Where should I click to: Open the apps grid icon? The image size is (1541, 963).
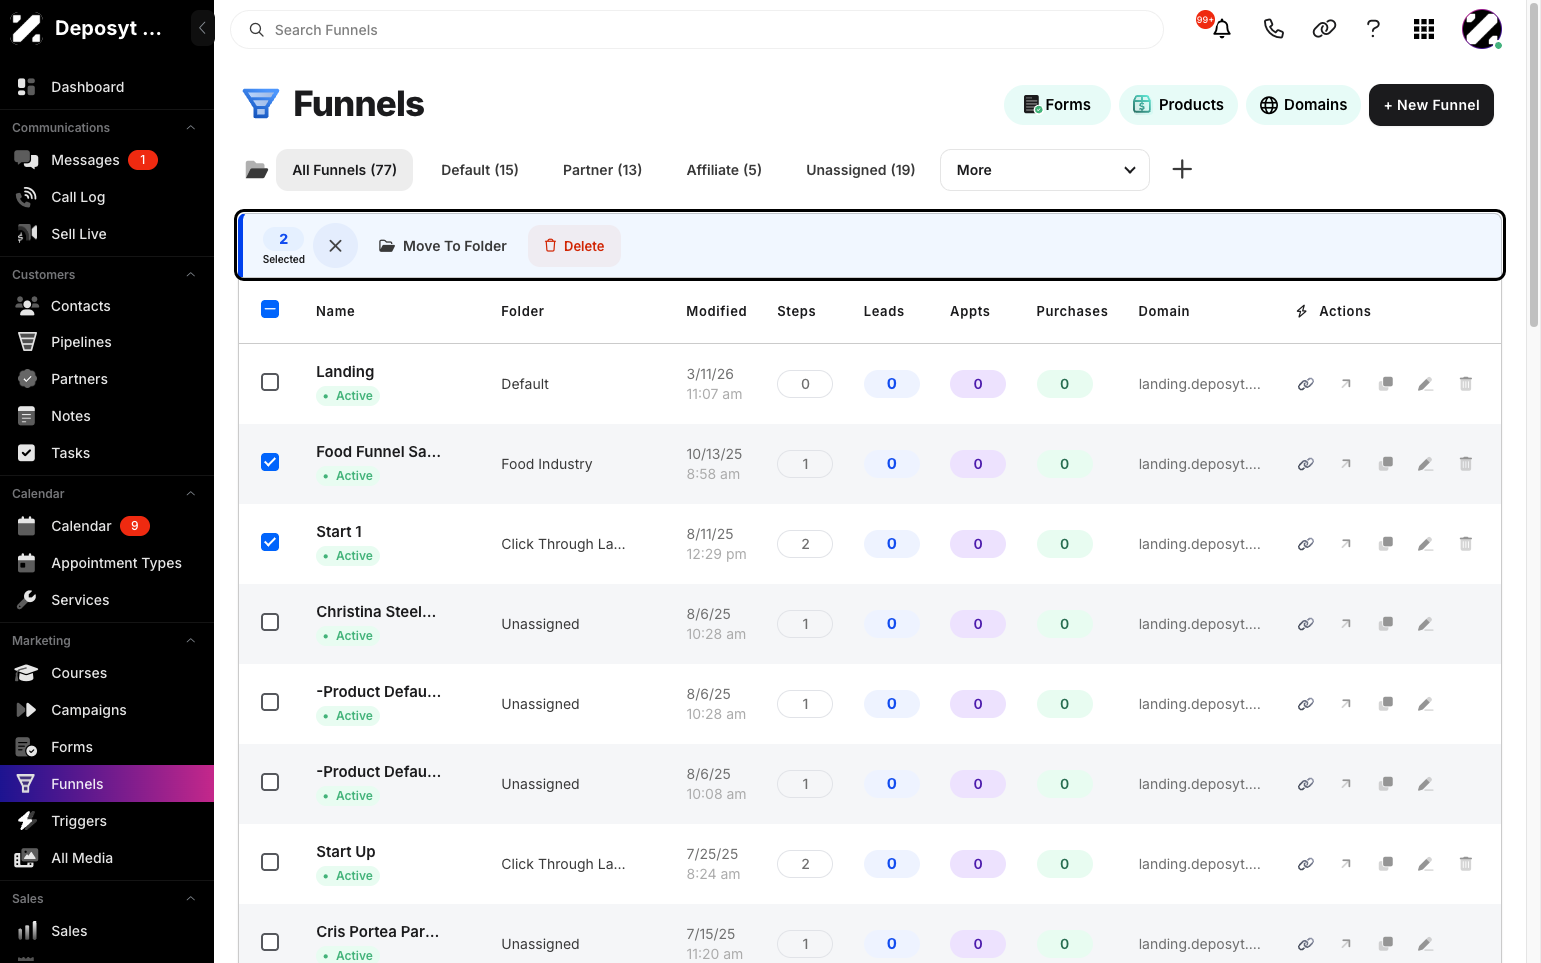pyautogui.click(x=1424, y=29)
